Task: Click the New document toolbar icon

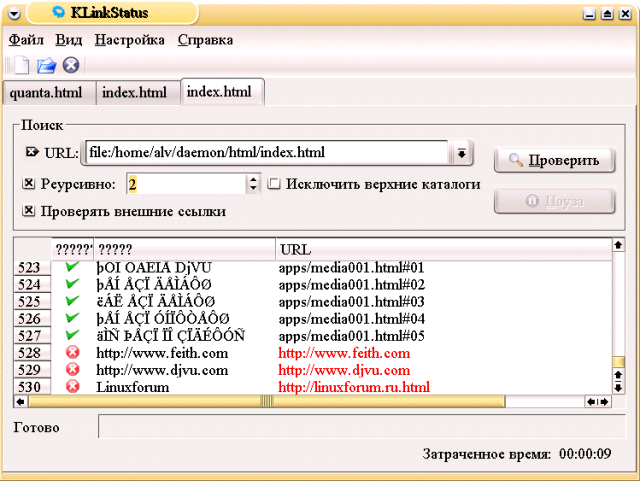Action: click(x=20, y=66)
